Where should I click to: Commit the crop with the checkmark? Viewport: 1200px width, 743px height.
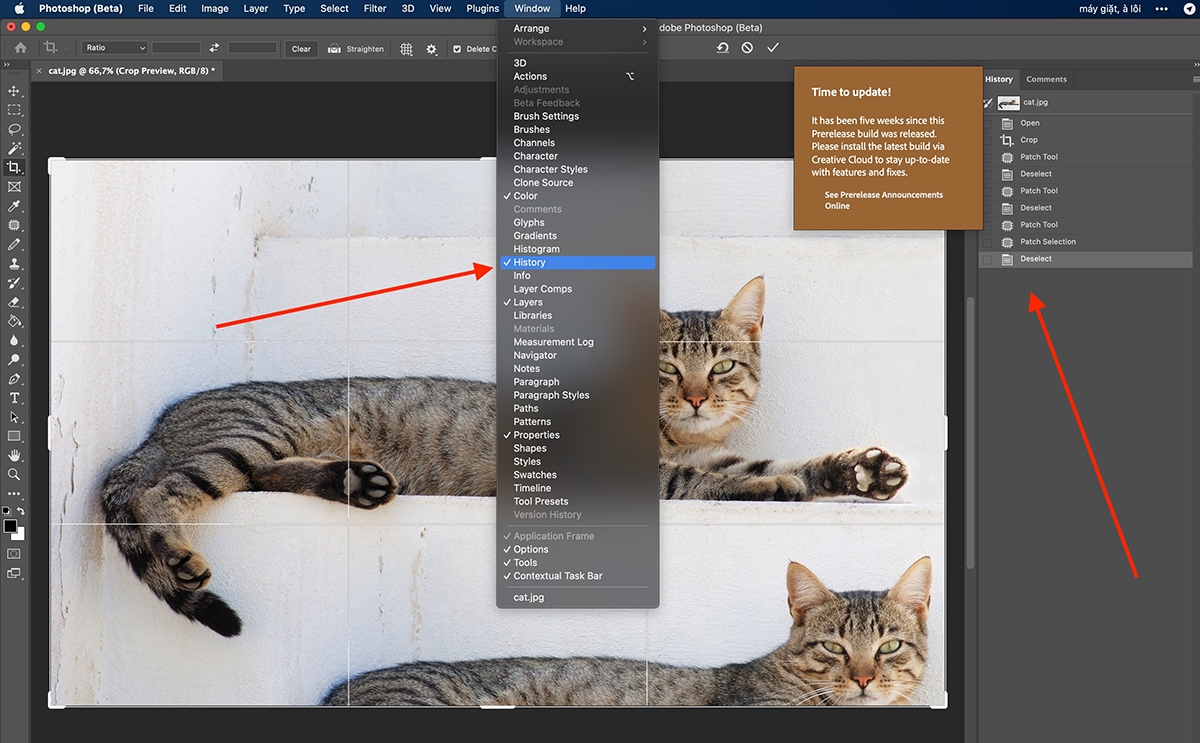coord(772,48)
